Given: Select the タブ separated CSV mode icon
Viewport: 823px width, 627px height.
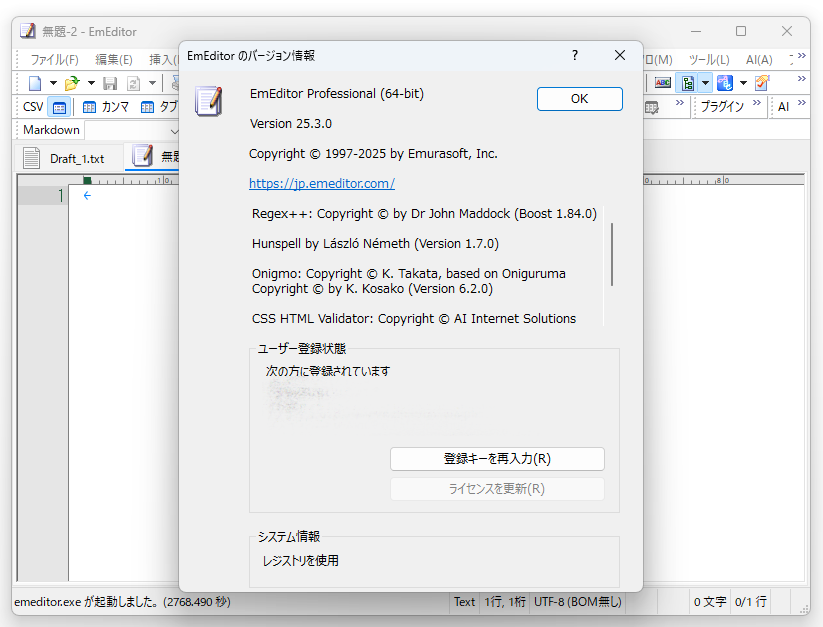Looking at the screenshot, I should pyautogui.click(x=147, y=106).
